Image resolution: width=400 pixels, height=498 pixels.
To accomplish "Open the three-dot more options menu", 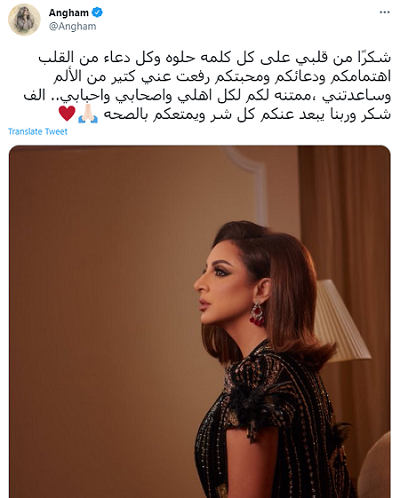I will 384,12.
